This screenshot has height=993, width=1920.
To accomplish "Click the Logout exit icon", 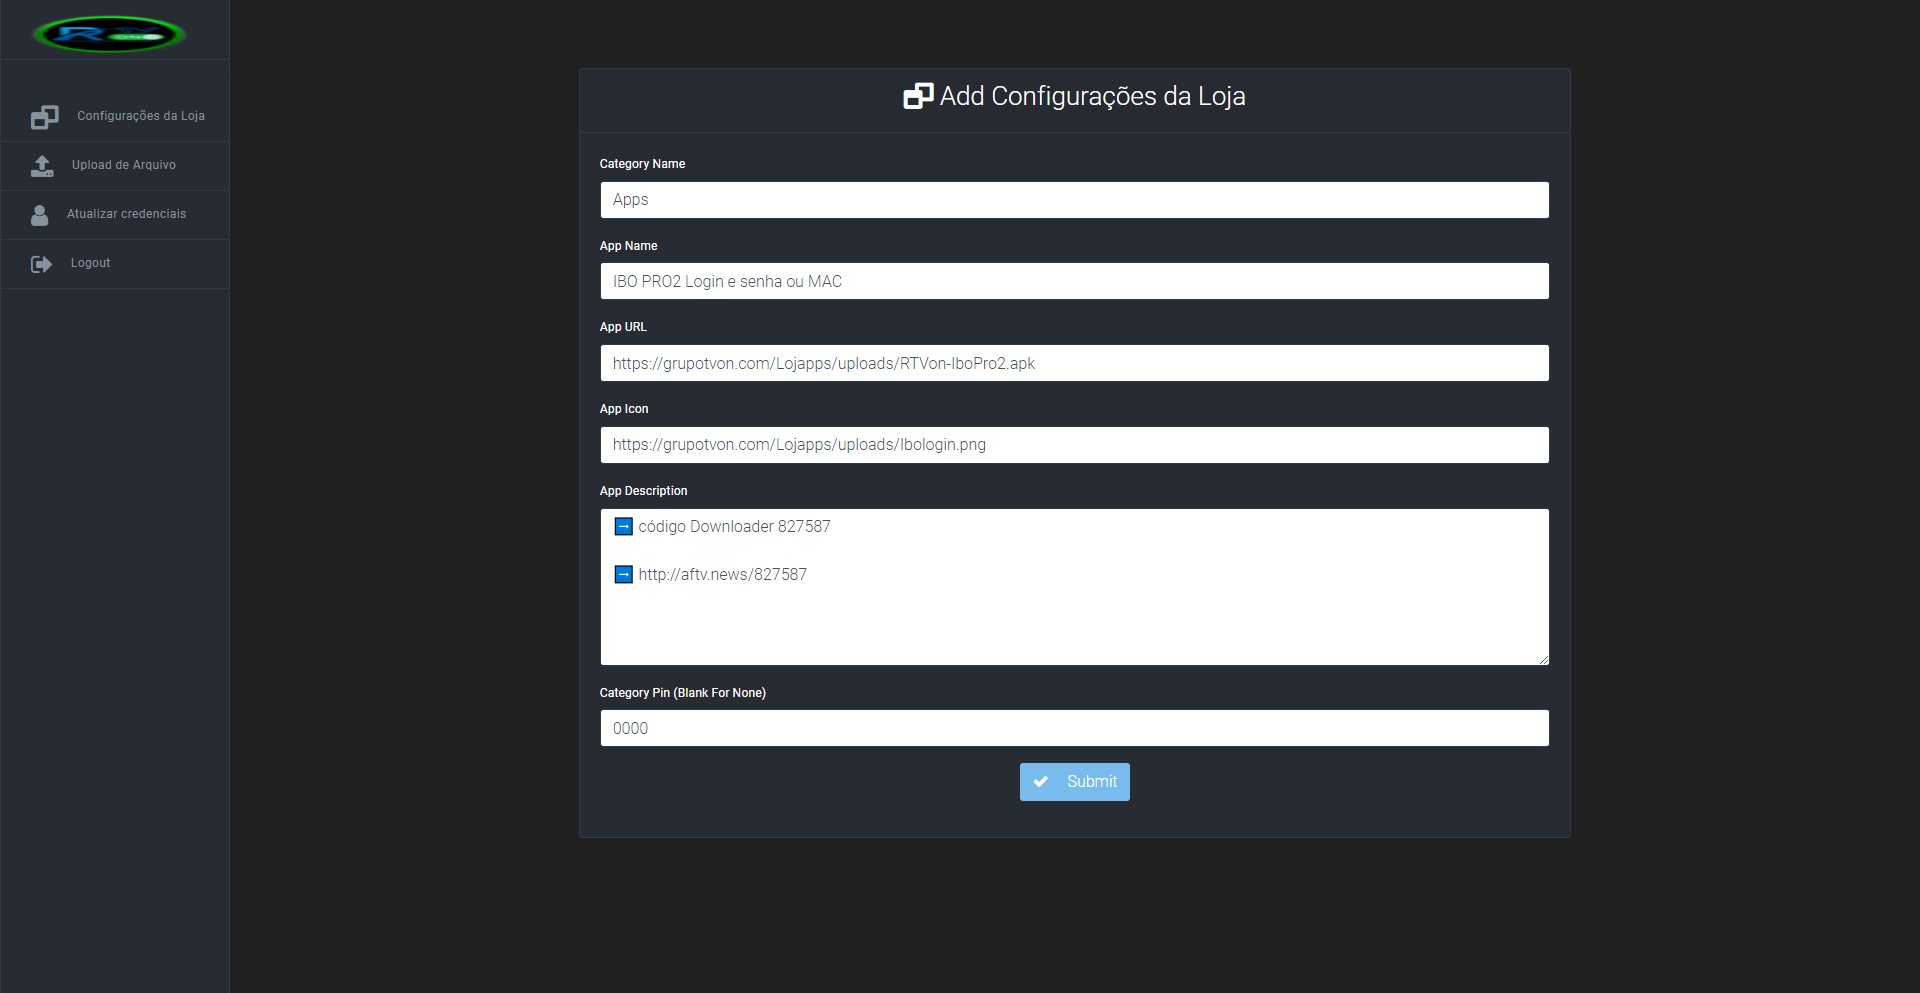I will click(x=41, y=264).
